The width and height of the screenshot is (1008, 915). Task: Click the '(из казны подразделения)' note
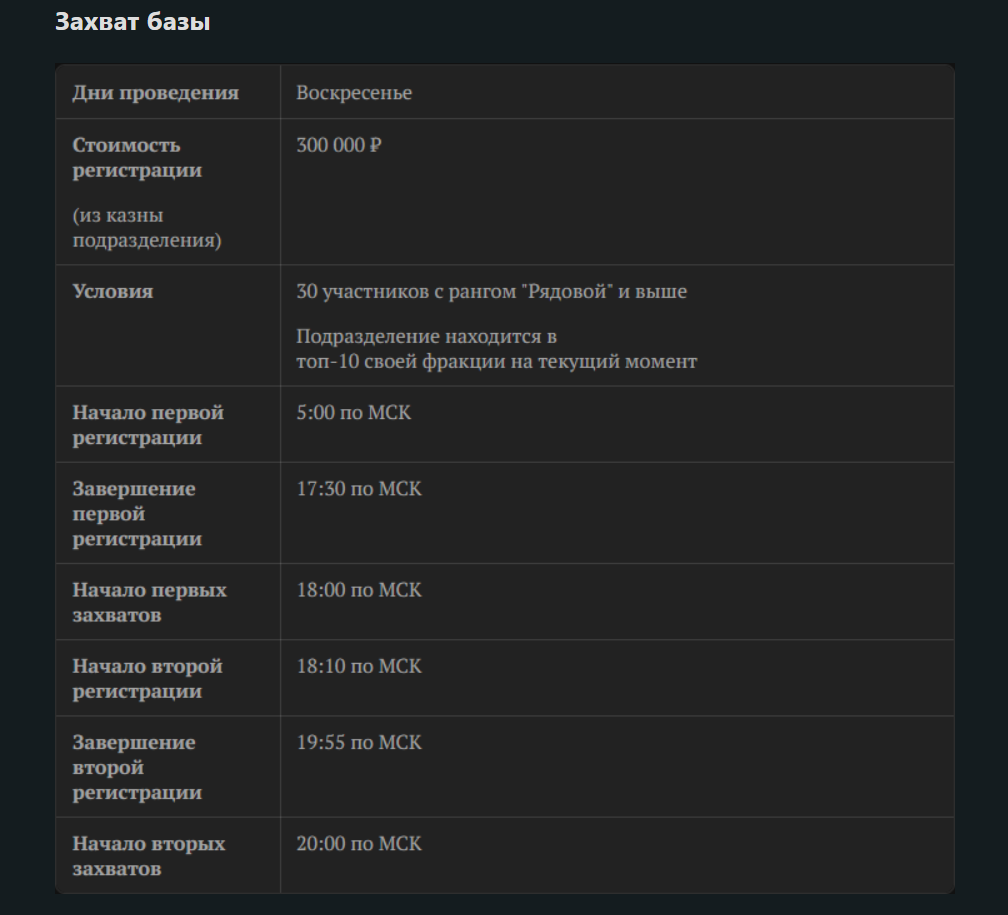pos(147,228)
